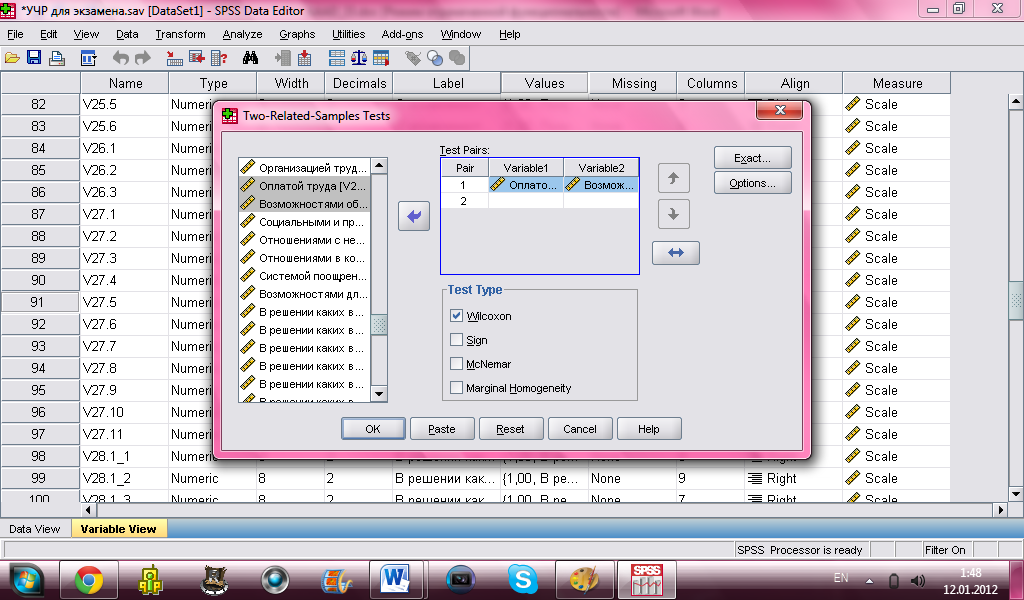This screenshot has height=600, width=1024.
Task: Enable the McNemar test checkbox
Action: coord(456,364)
